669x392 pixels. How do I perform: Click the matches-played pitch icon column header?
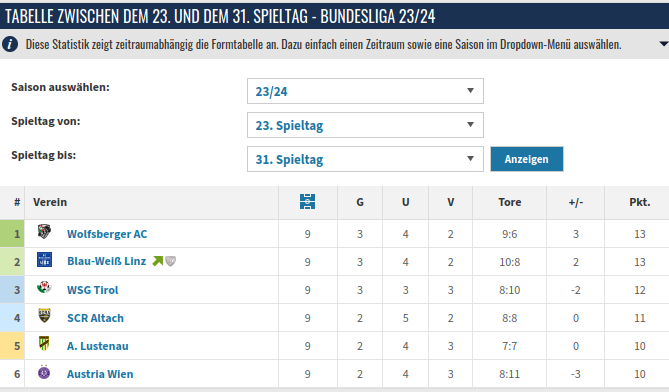pyautogui.click(x=307, y=201)
